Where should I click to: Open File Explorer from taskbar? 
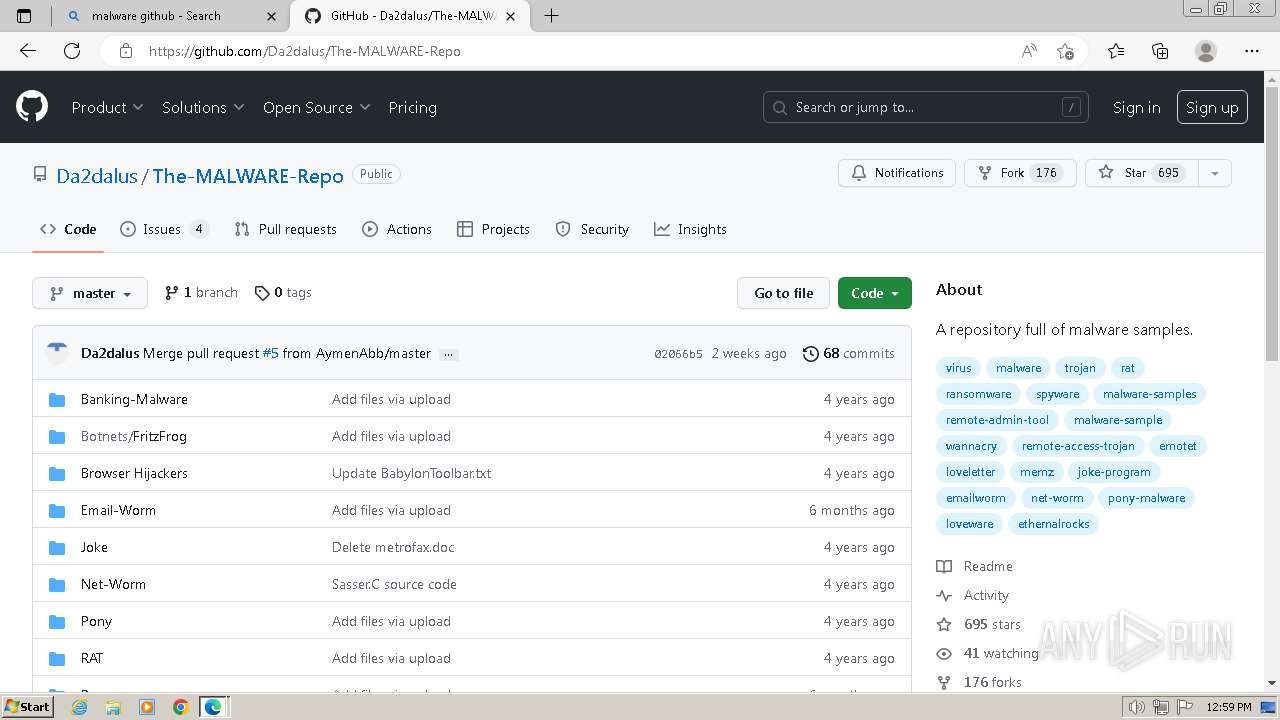click(113, 707)
